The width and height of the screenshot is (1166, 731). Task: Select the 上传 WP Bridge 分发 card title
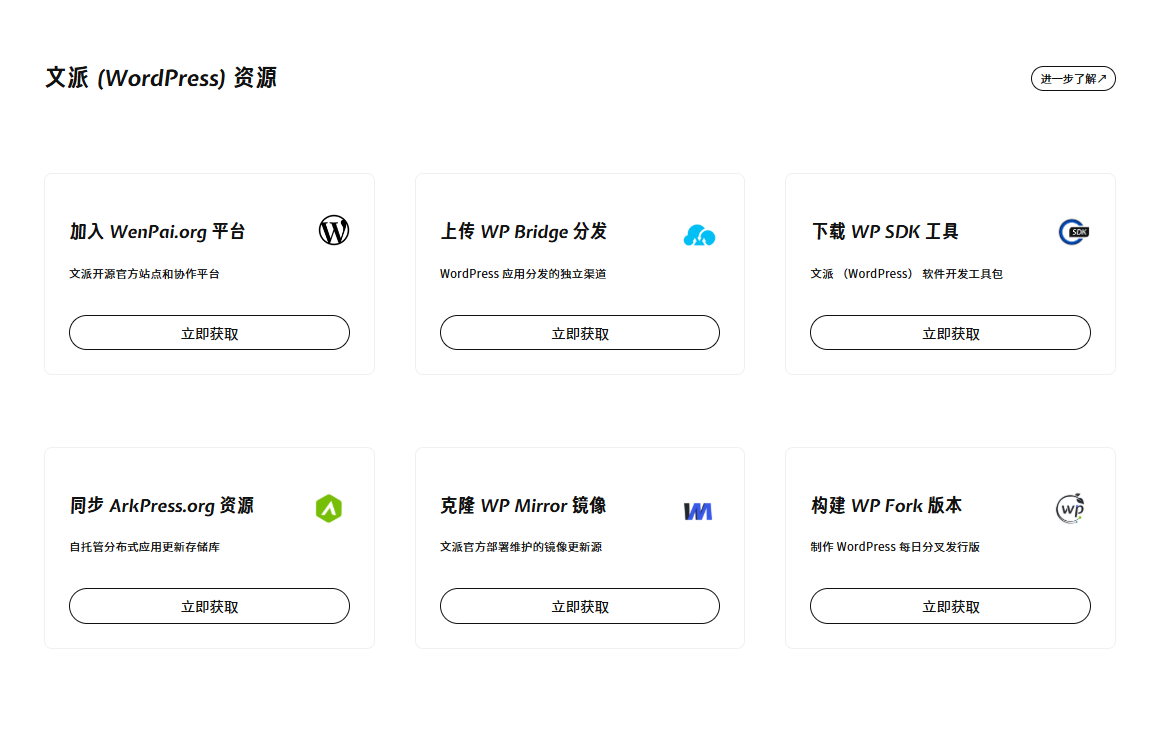click(523, 232)
